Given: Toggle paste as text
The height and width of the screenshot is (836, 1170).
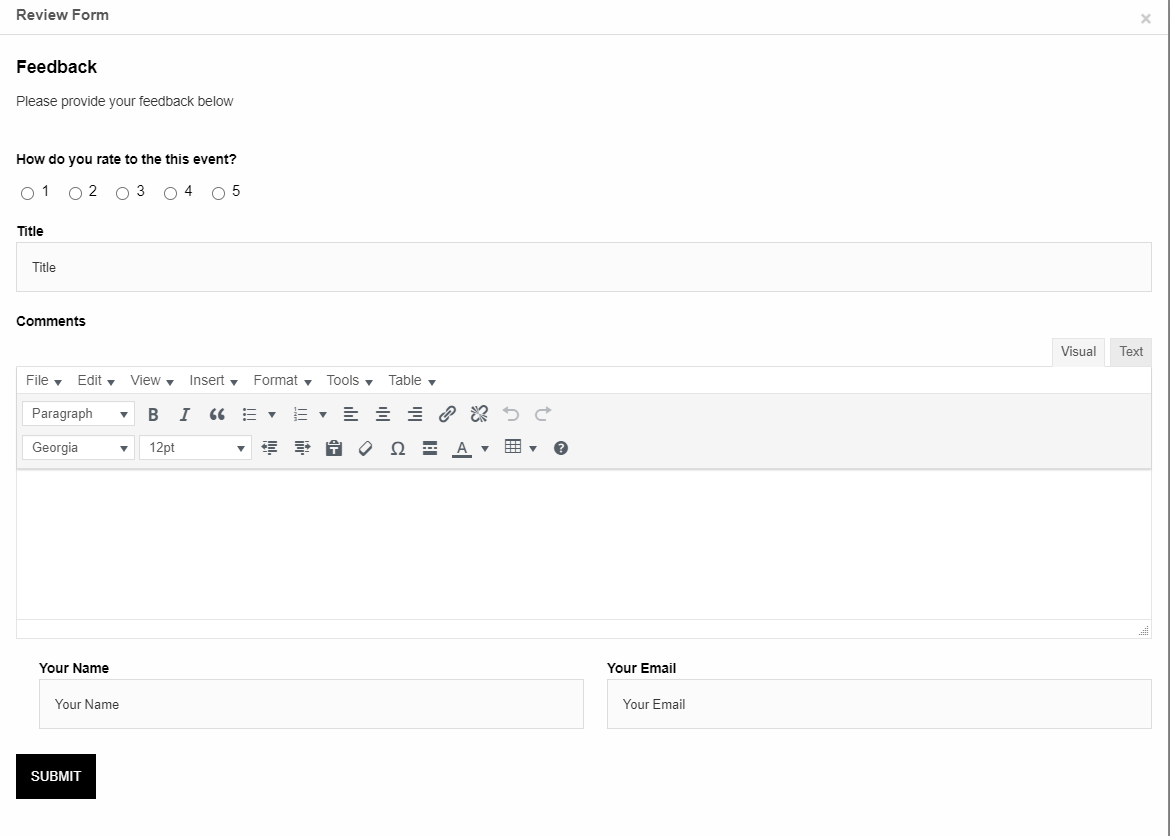Looking at the screenshot, I should coord(334,448).
